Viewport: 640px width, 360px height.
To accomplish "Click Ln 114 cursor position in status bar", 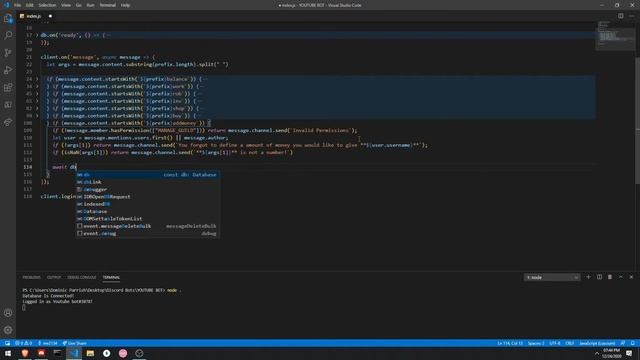I will (x=510, y=343).
